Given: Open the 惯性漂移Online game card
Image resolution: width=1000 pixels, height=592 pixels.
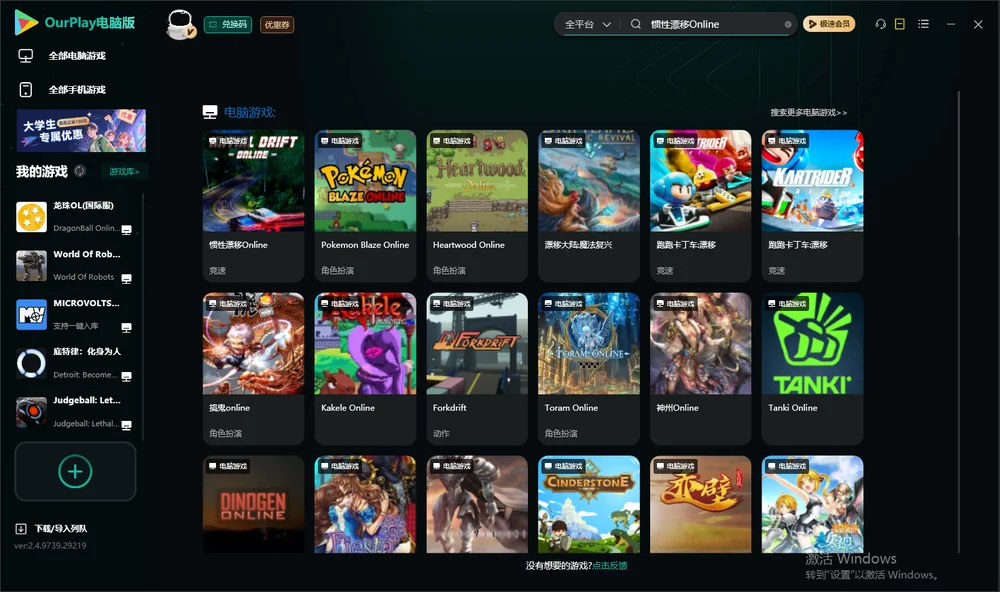Looking at the screenshot, I should 253,205.
